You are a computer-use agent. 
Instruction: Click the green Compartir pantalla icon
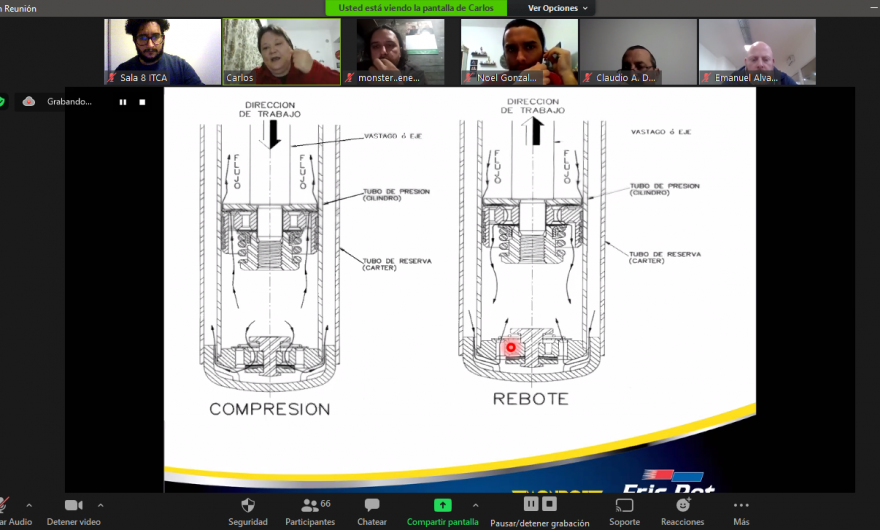coord(442,505)
